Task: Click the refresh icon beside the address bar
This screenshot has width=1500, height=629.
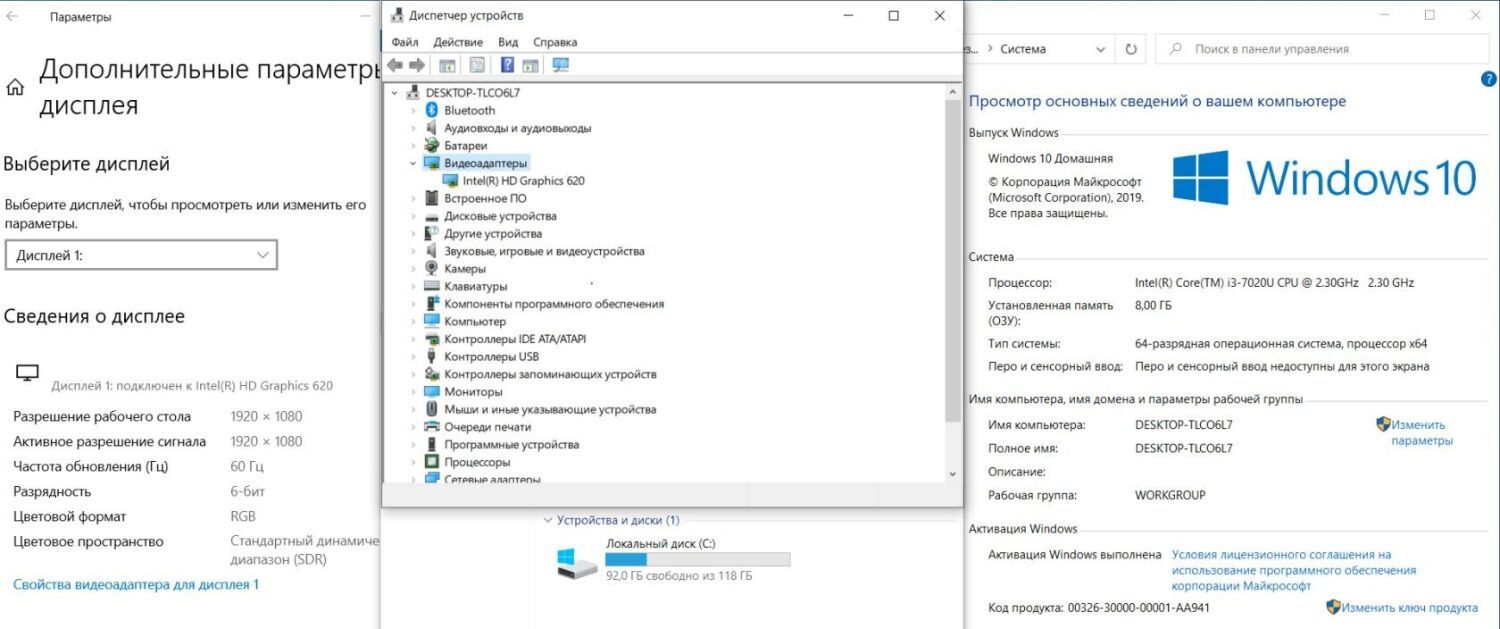Action: (x=1131, y=49)
